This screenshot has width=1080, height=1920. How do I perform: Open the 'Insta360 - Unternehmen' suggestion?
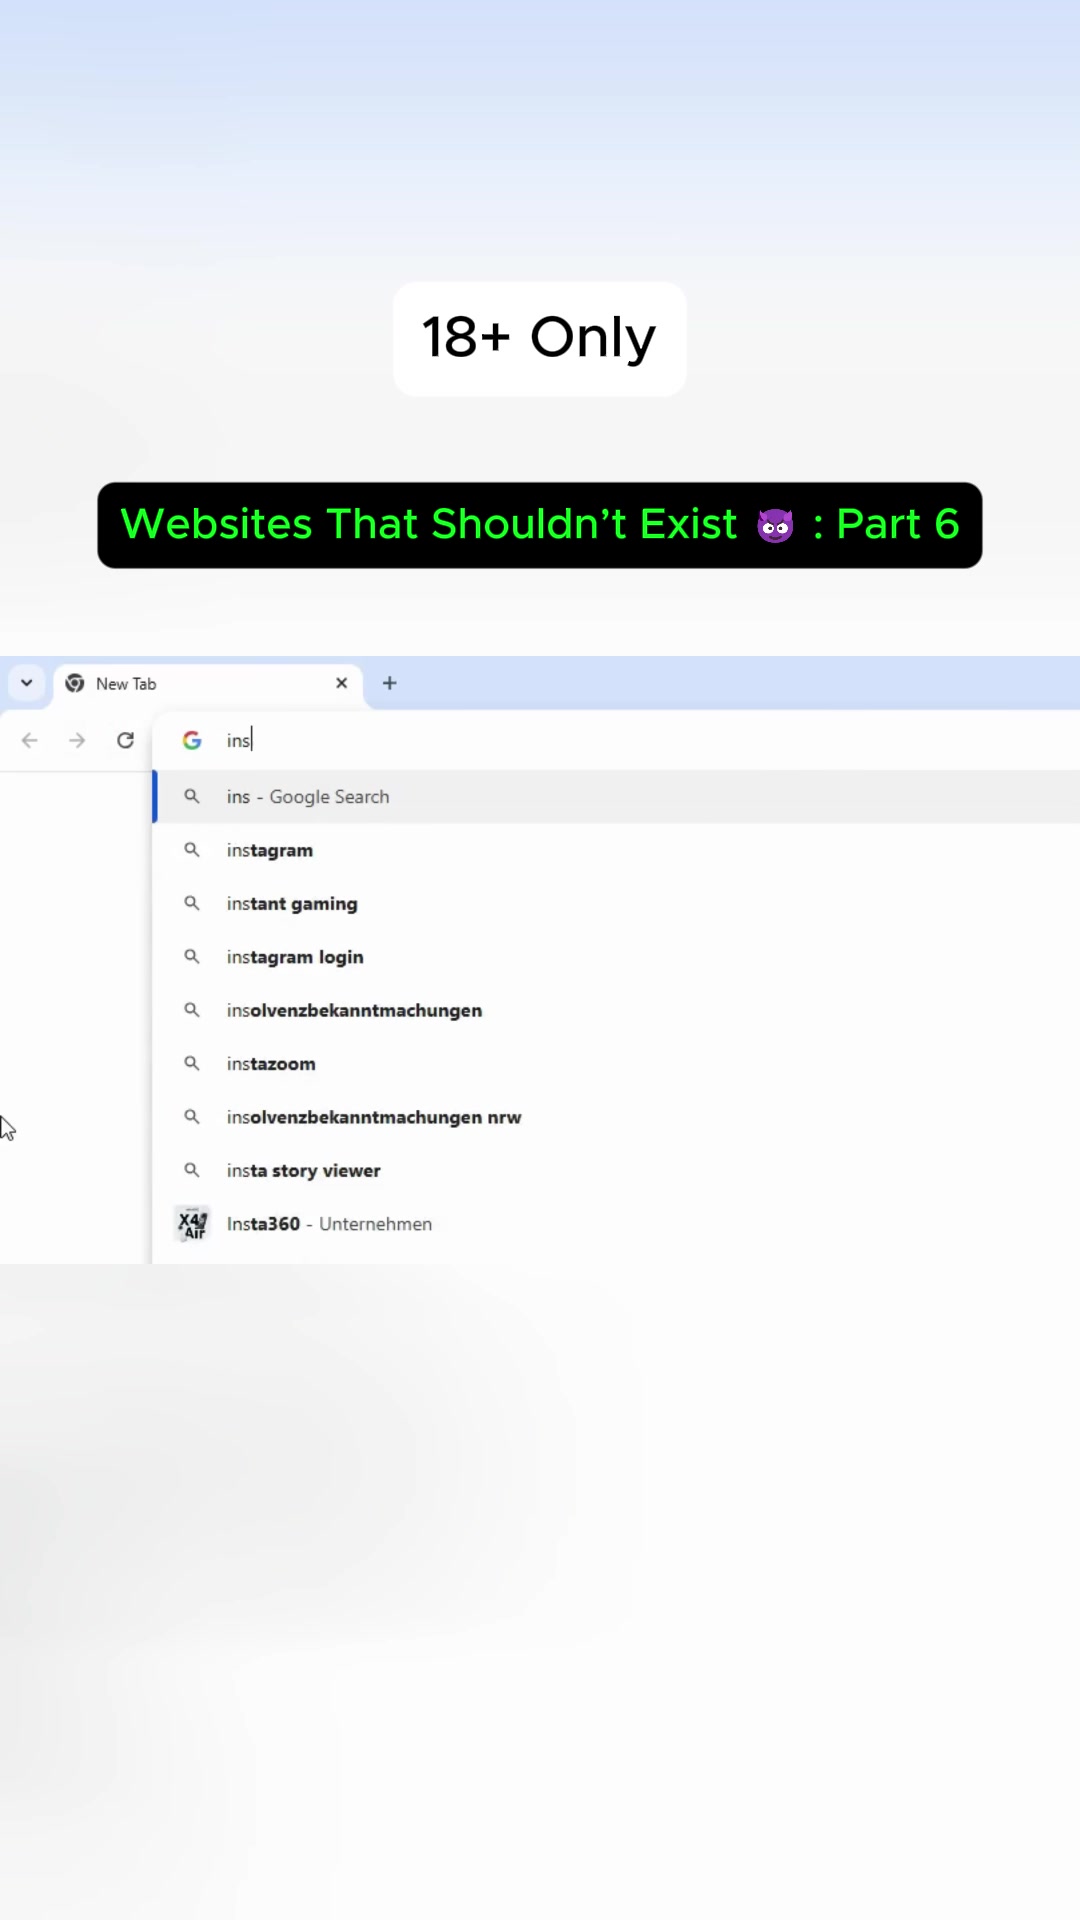pos(616,1224)
